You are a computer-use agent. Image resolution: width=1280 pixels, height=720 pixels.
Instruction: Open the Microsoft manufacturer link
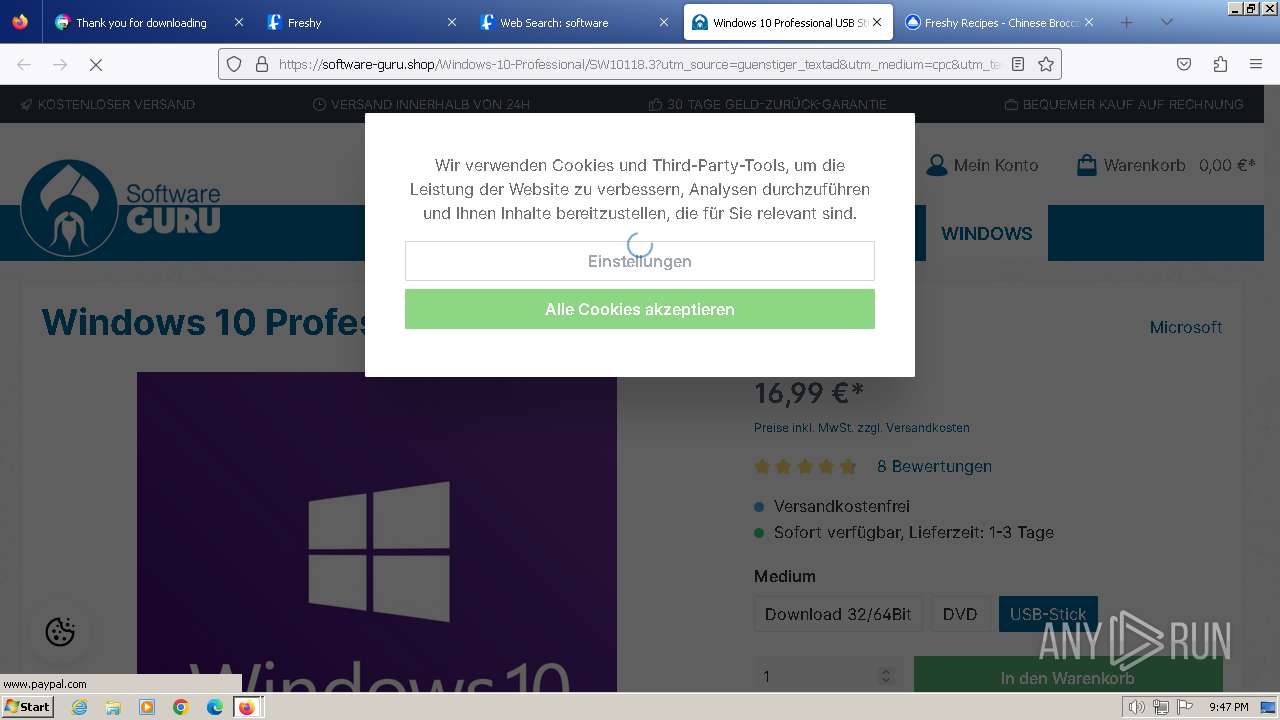click(x=1186, y=327)
